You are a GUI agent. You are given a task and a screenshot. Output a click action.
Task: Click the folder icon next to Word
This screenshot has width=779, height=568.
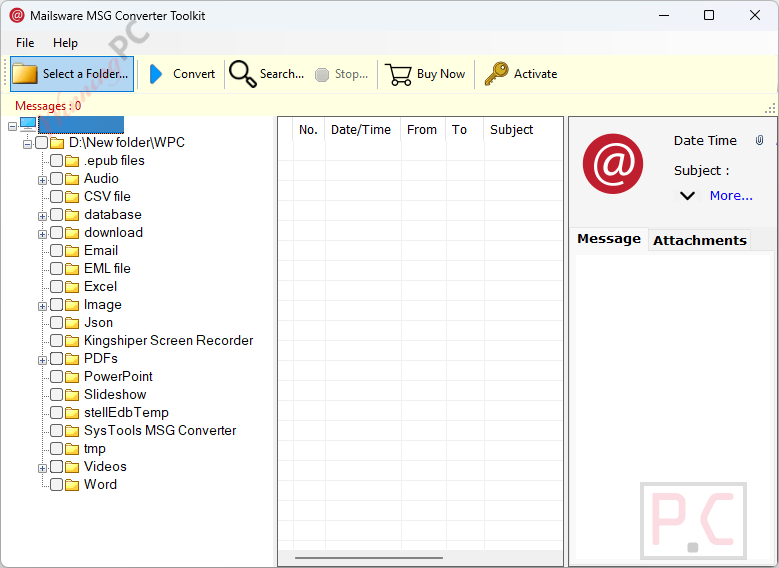pos(72,485)
